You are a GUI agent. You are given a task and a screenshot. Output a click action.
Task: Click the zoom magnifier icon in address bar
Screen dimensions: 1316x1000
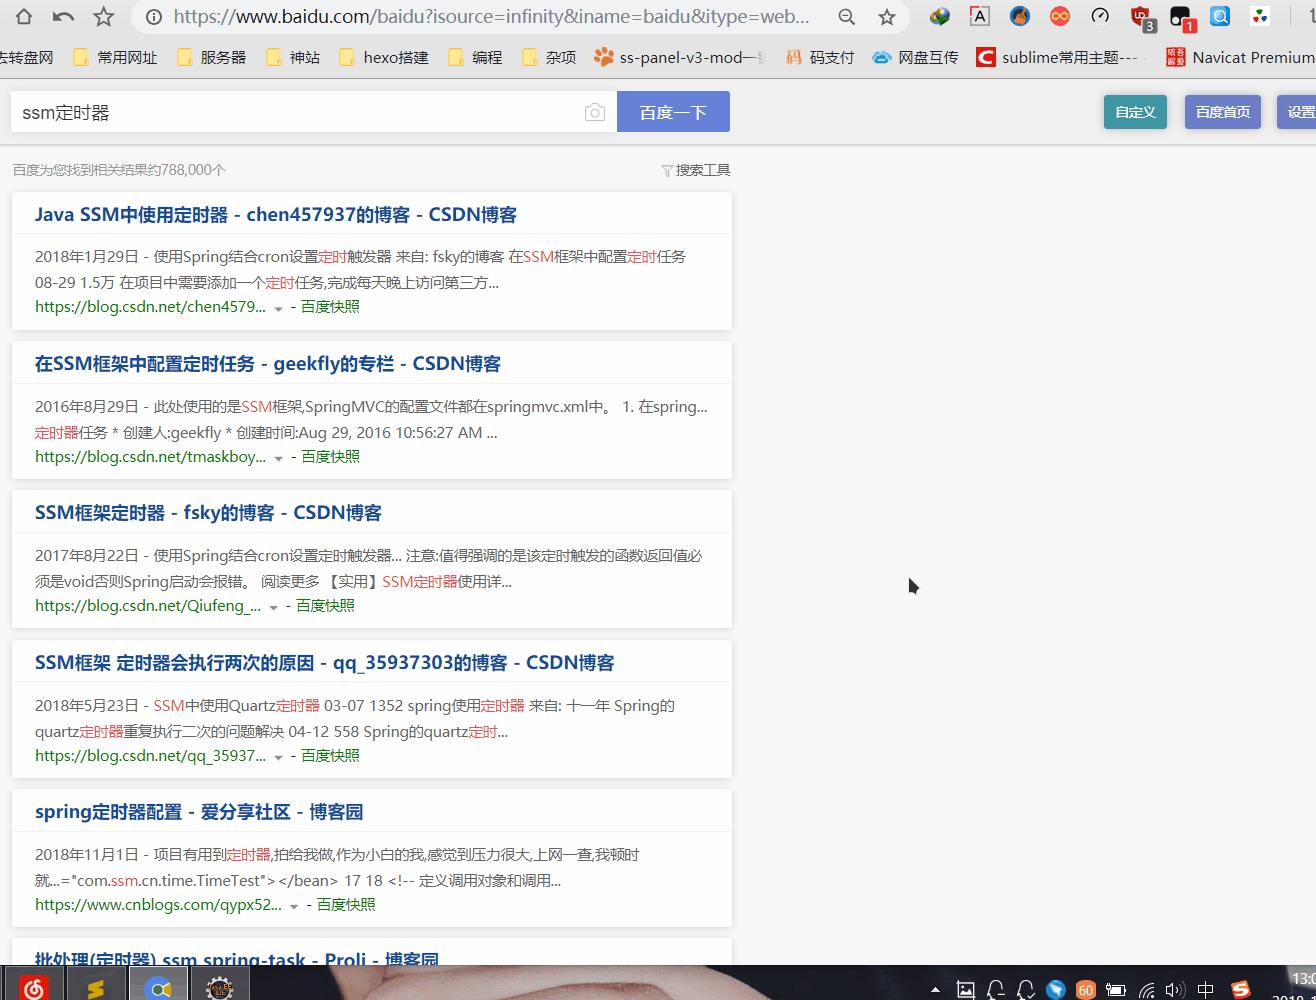point(846,16)
